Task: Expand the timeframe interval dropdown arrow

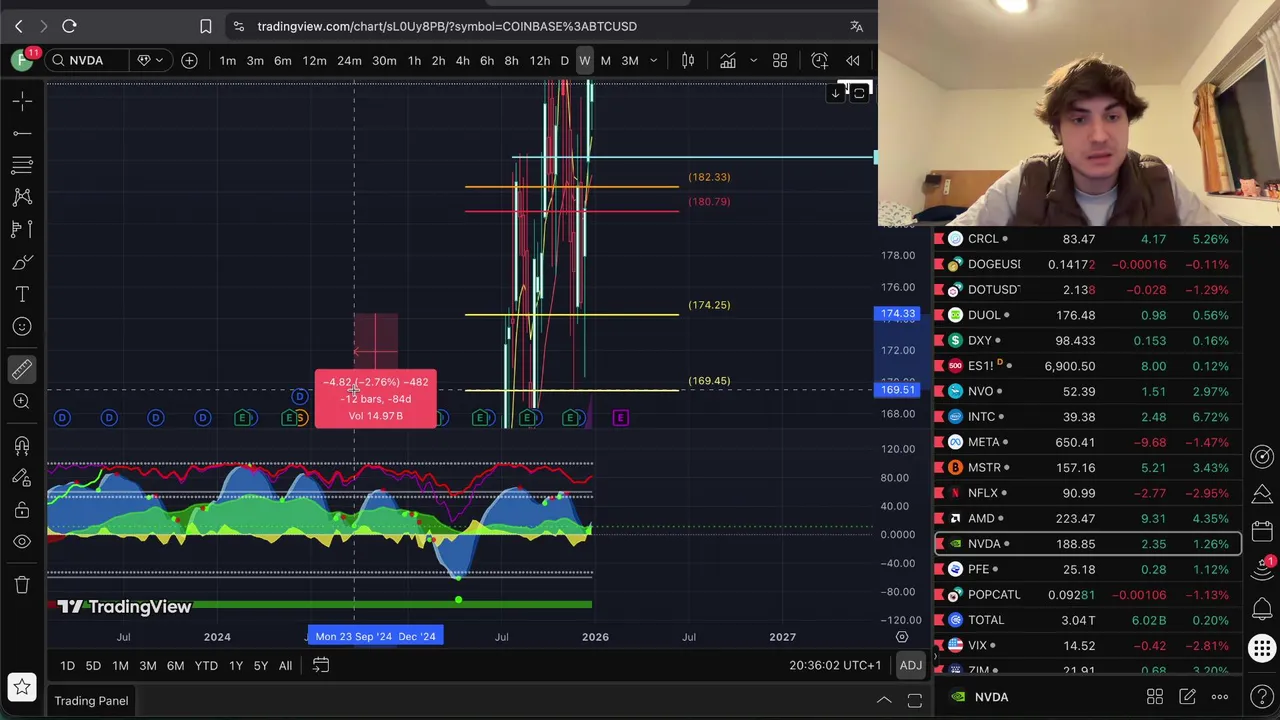Action: pyautogui.click(x=654, y=61)
